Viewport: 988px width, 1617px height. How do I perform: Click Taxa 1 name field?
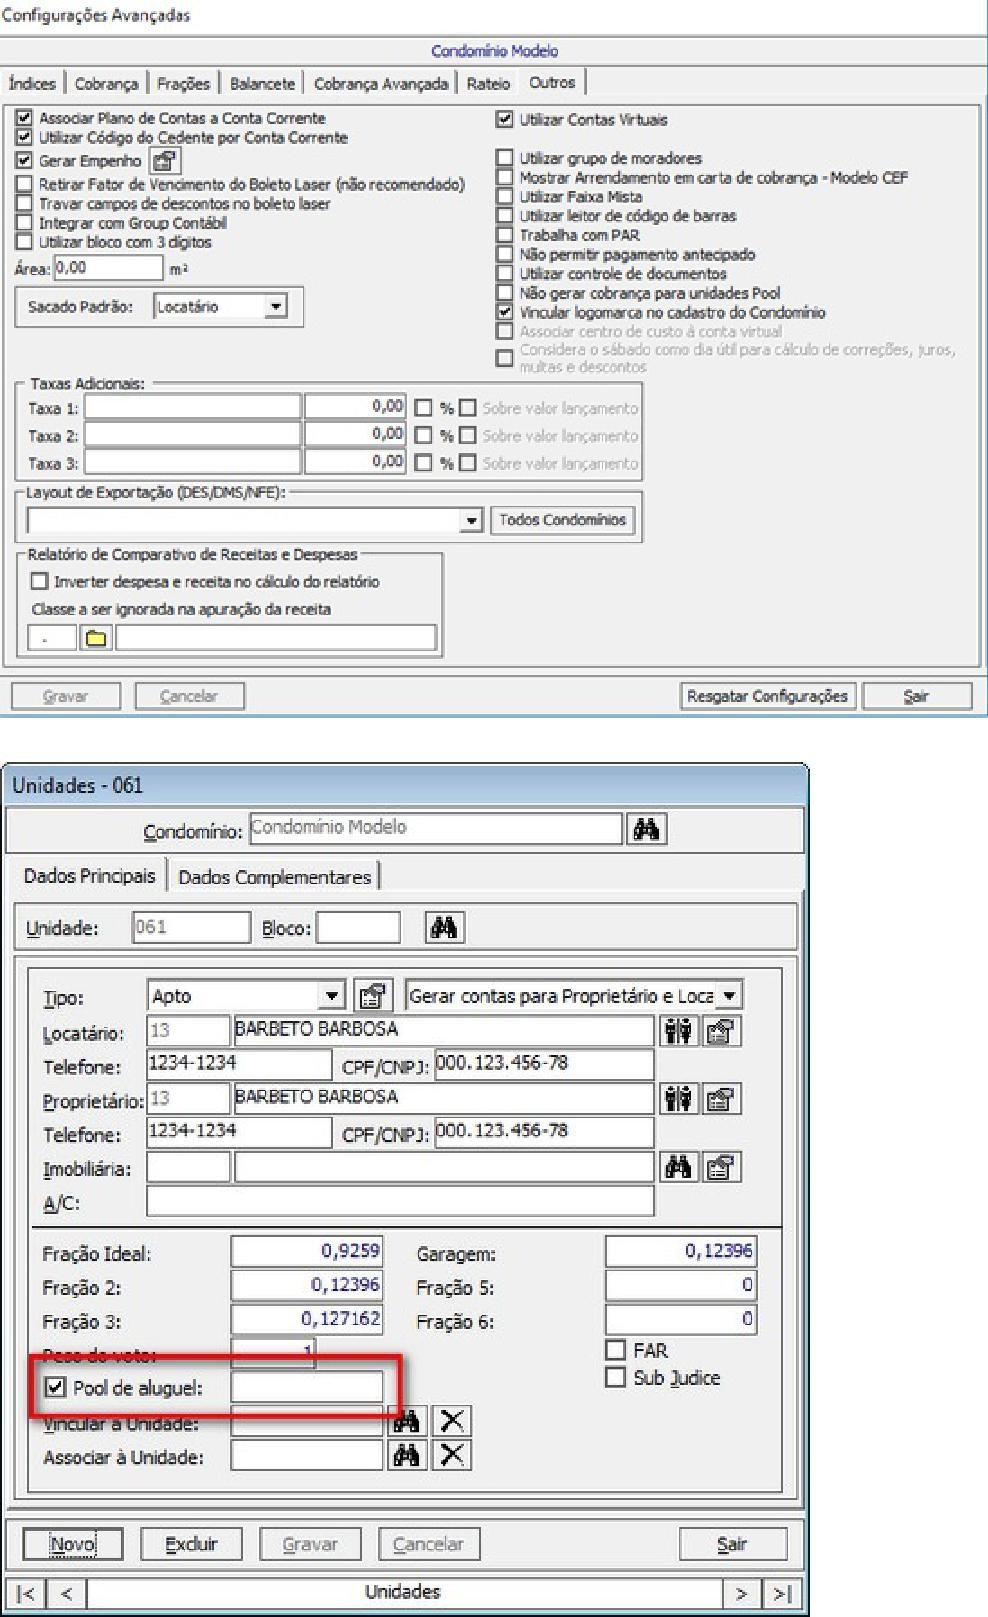coord(192,407)
